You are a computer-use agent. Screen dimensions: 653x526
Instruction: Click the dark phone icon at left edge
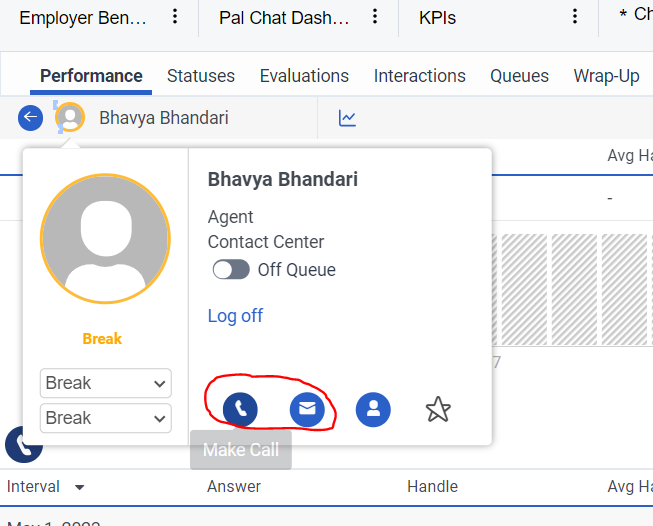point(22,444)
